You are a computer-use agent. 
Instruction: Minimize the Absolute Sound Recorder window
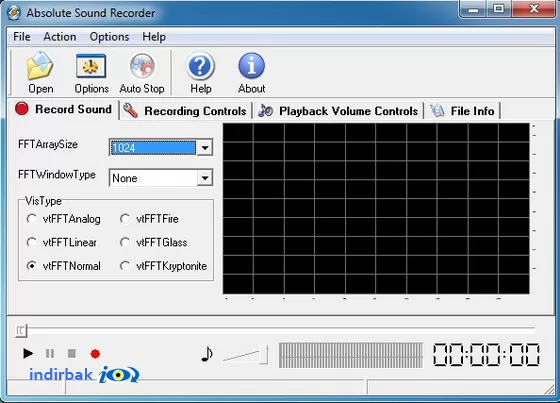pyautogui.click(x=473, y=9)
